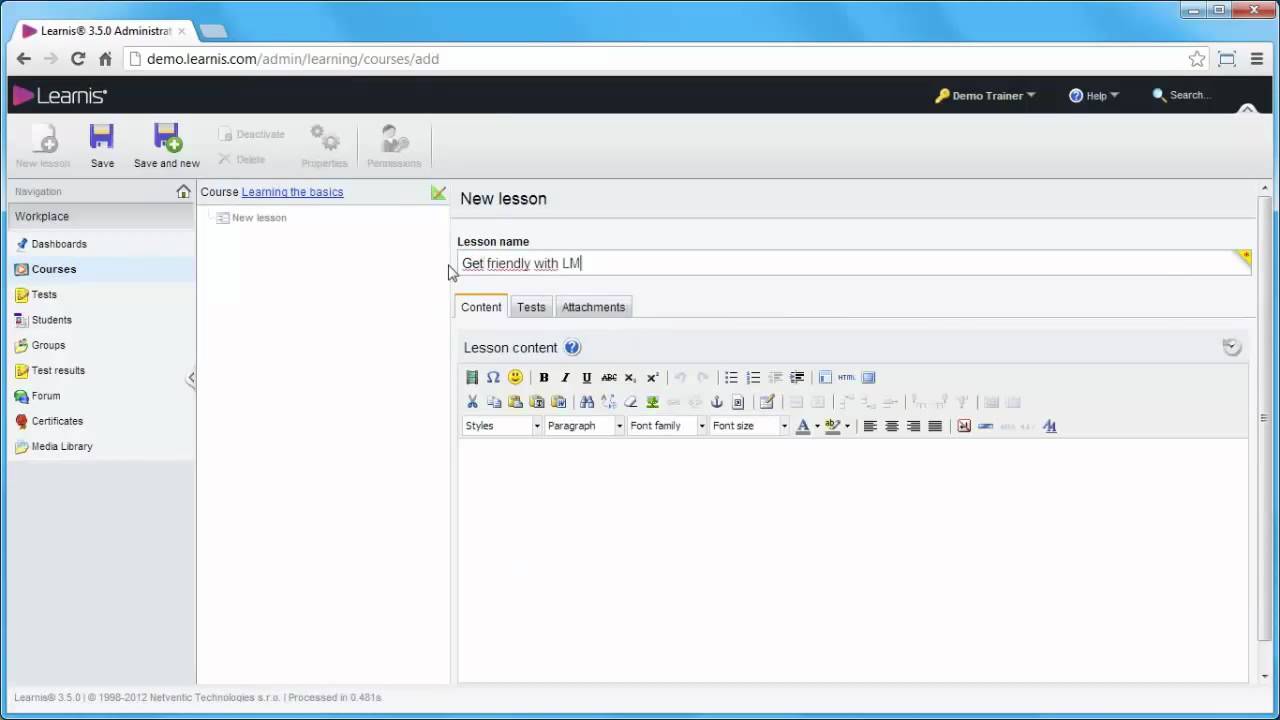Insert a numbered list
1280x720 pixels.
pyautogui.click(x=753, y=377)
